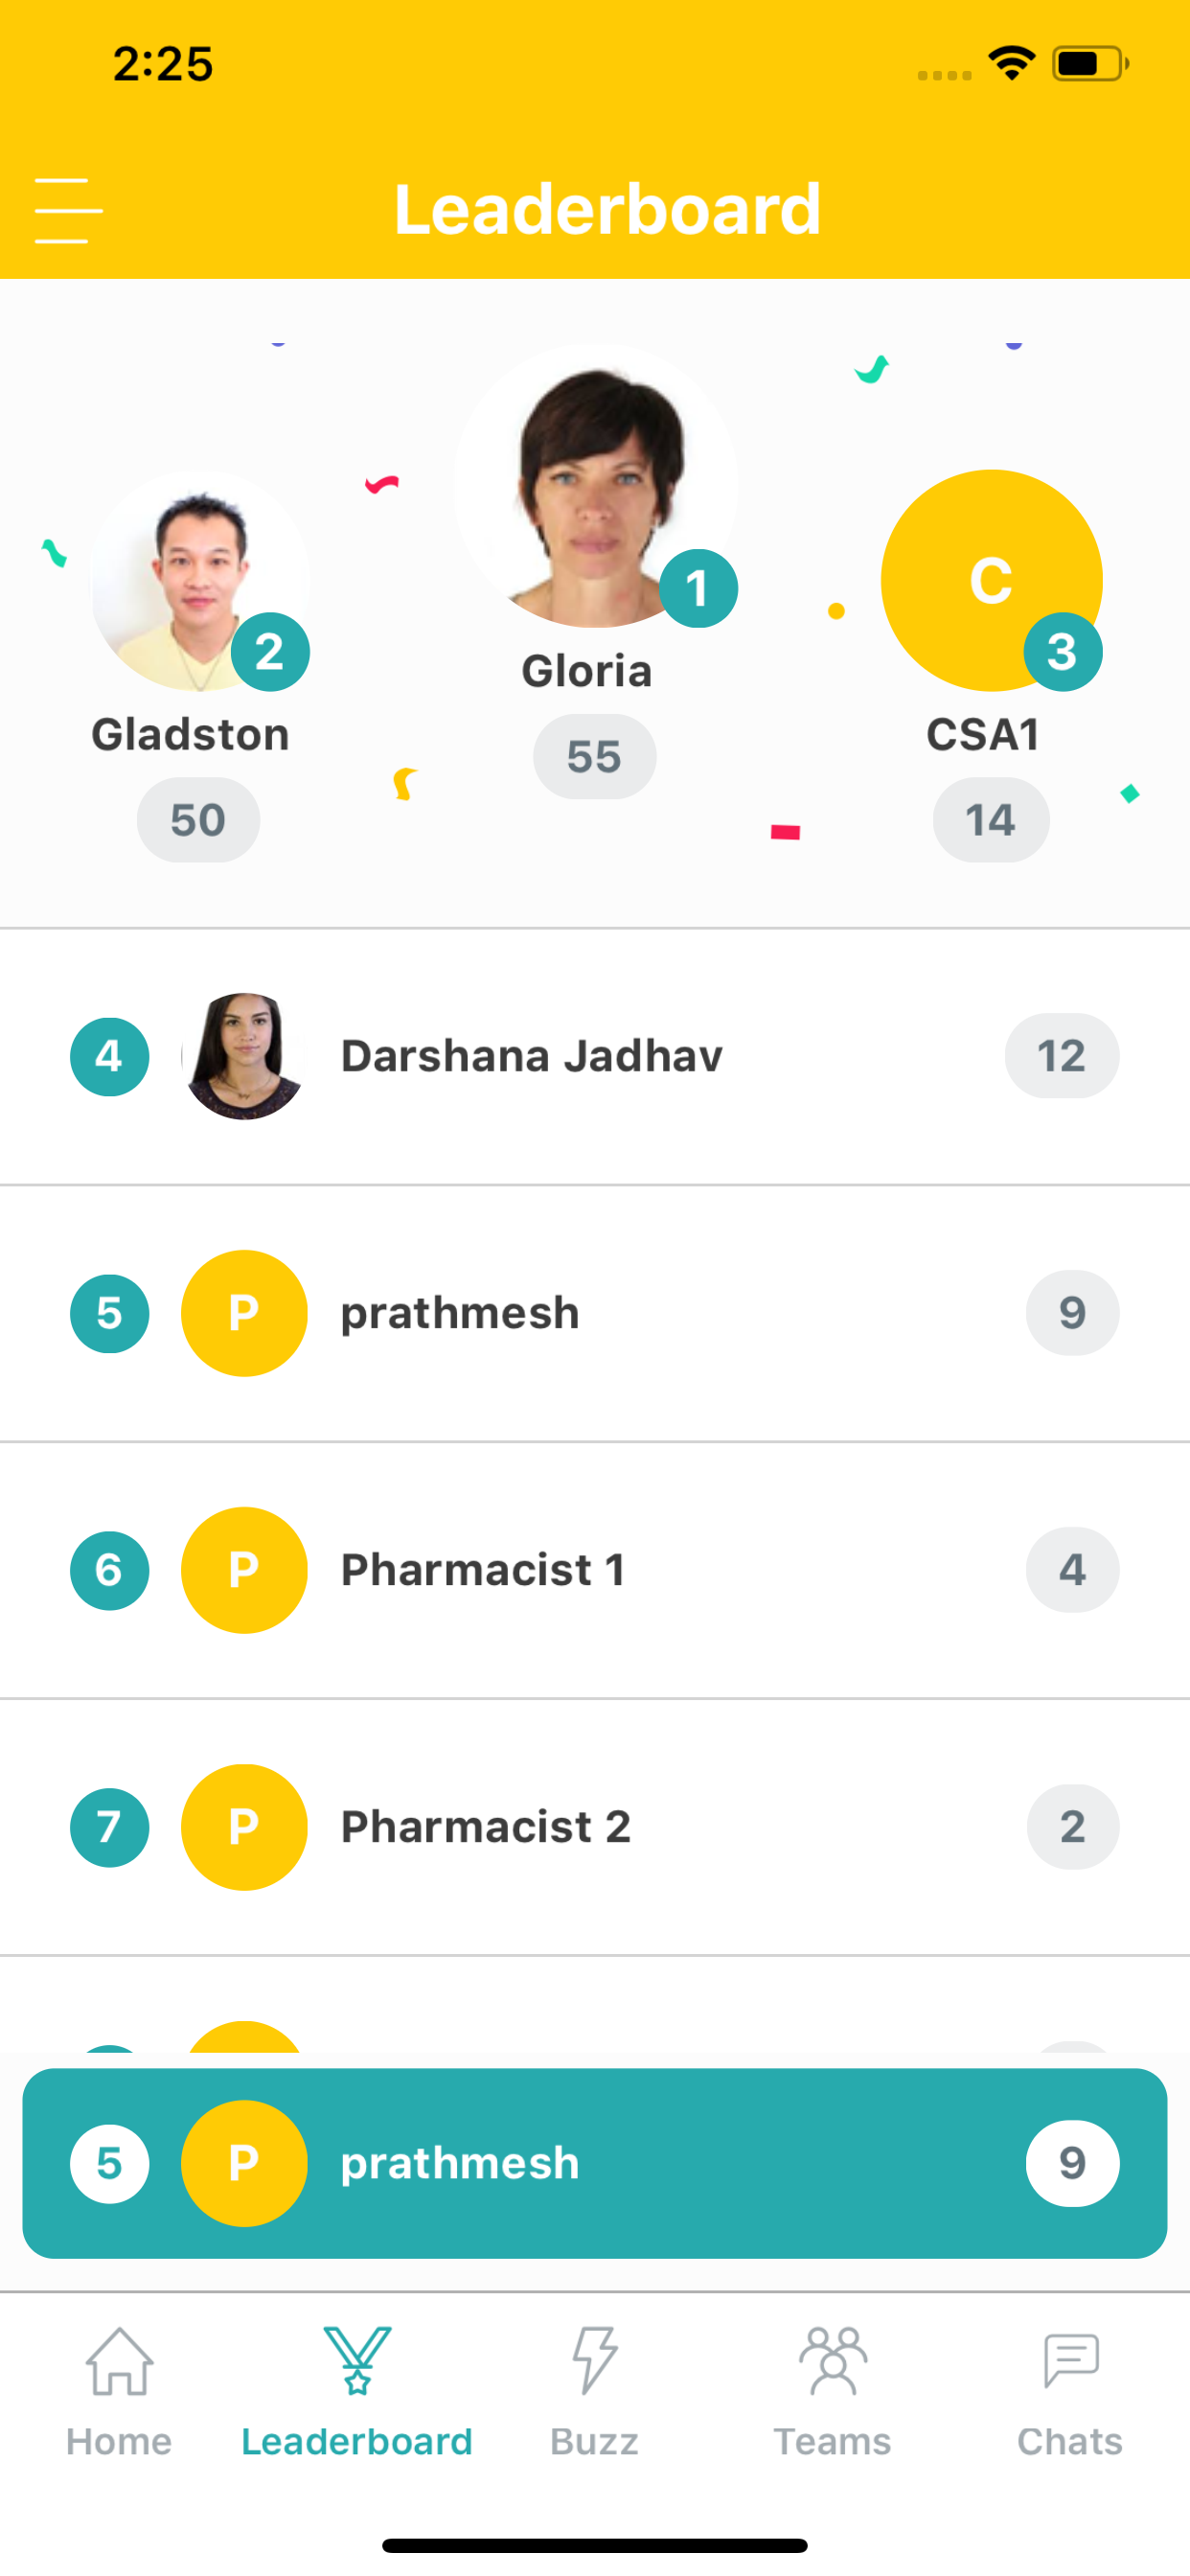Select the Pharmacist 2 entry
Viewport: 1190px width, 2576px height.
click(x=595, y=1828)
